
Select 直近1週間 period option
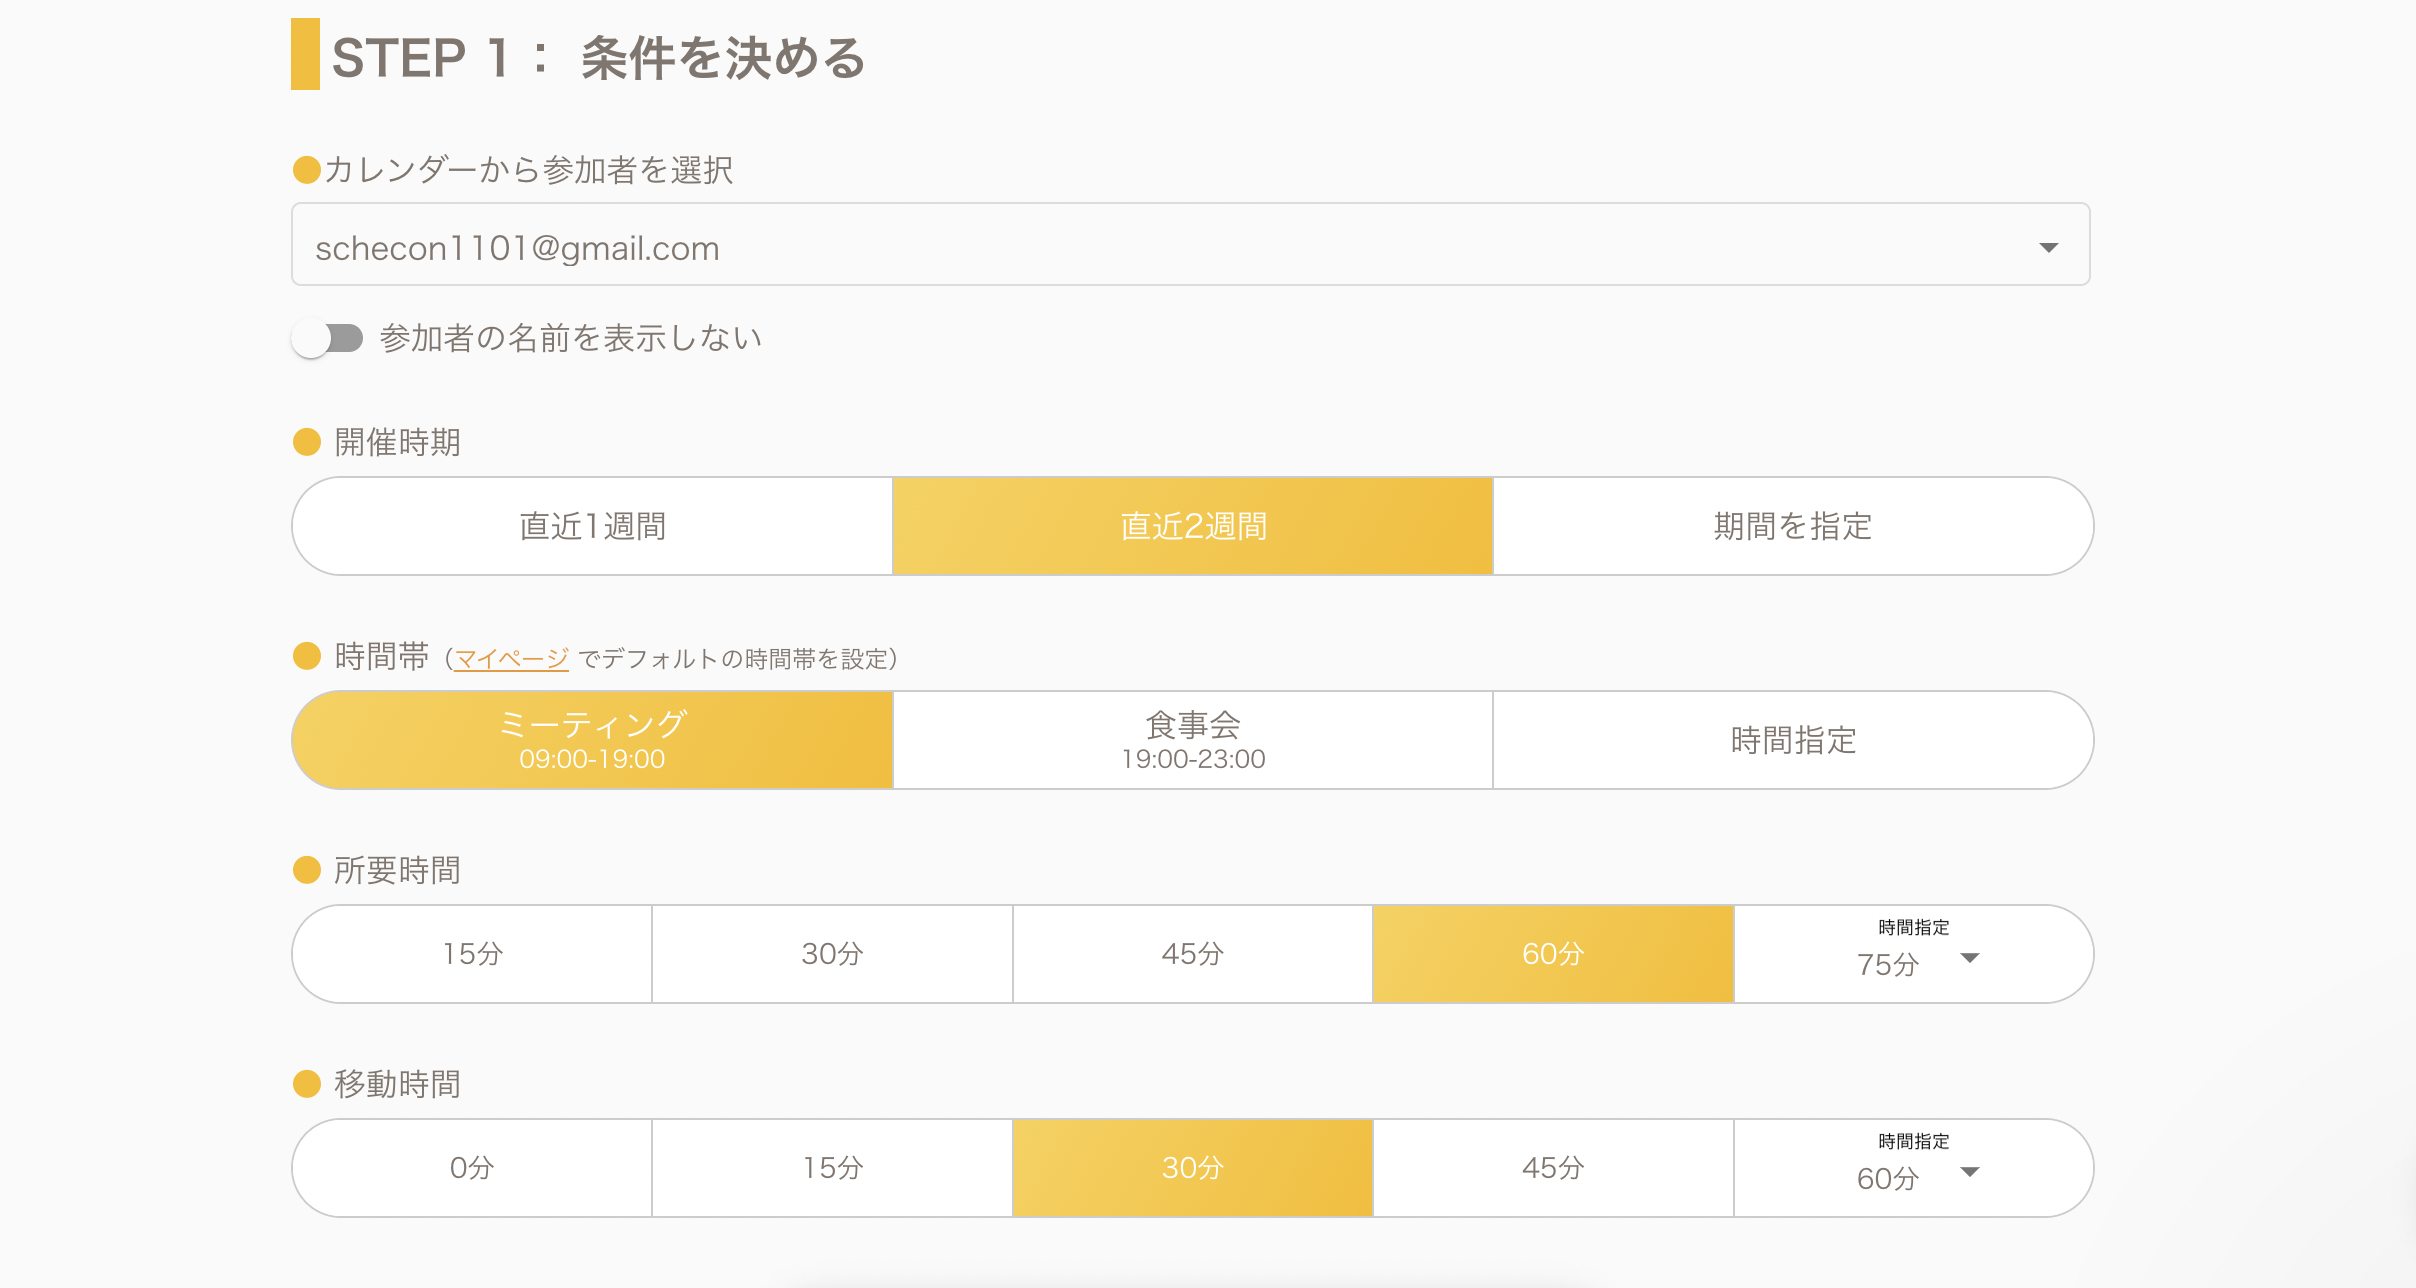[x=592, y=527]
